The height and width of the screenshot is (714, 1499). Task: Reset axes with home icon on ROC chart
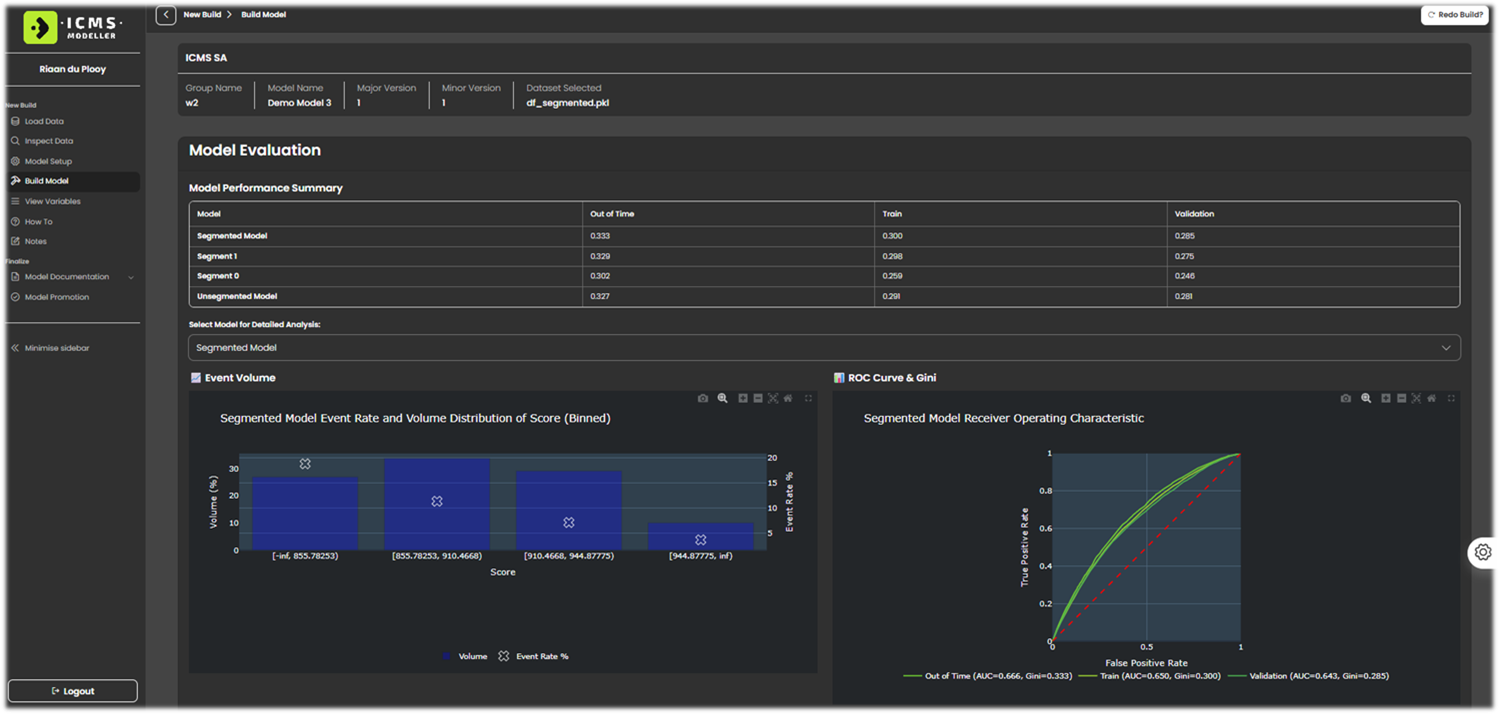(x=1430, y=398)
